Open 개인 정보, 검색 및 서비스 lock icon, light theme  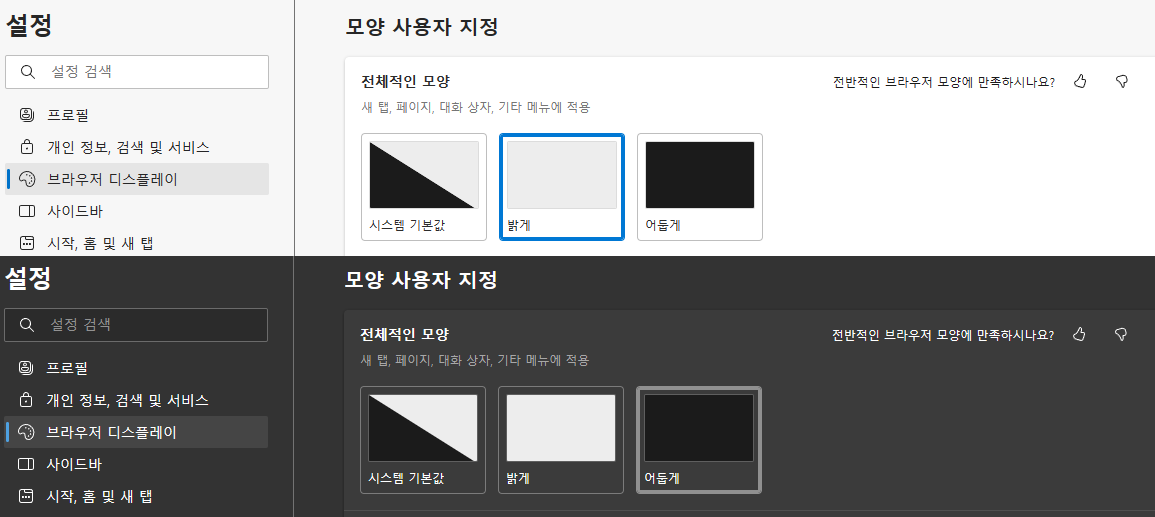coord(27,147)
